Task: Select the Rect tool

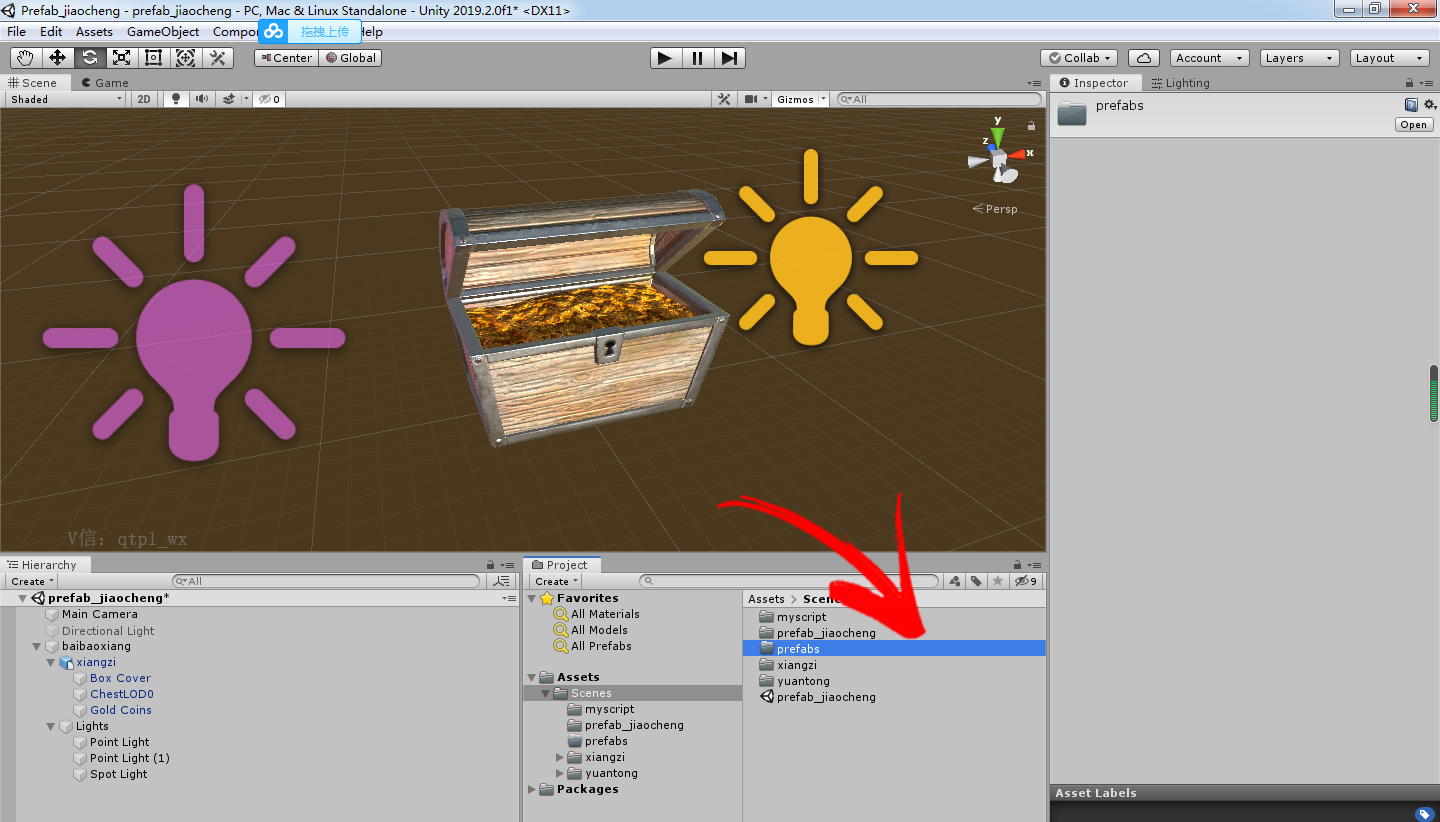Action: pyautogui.click(x=153, y=57)
